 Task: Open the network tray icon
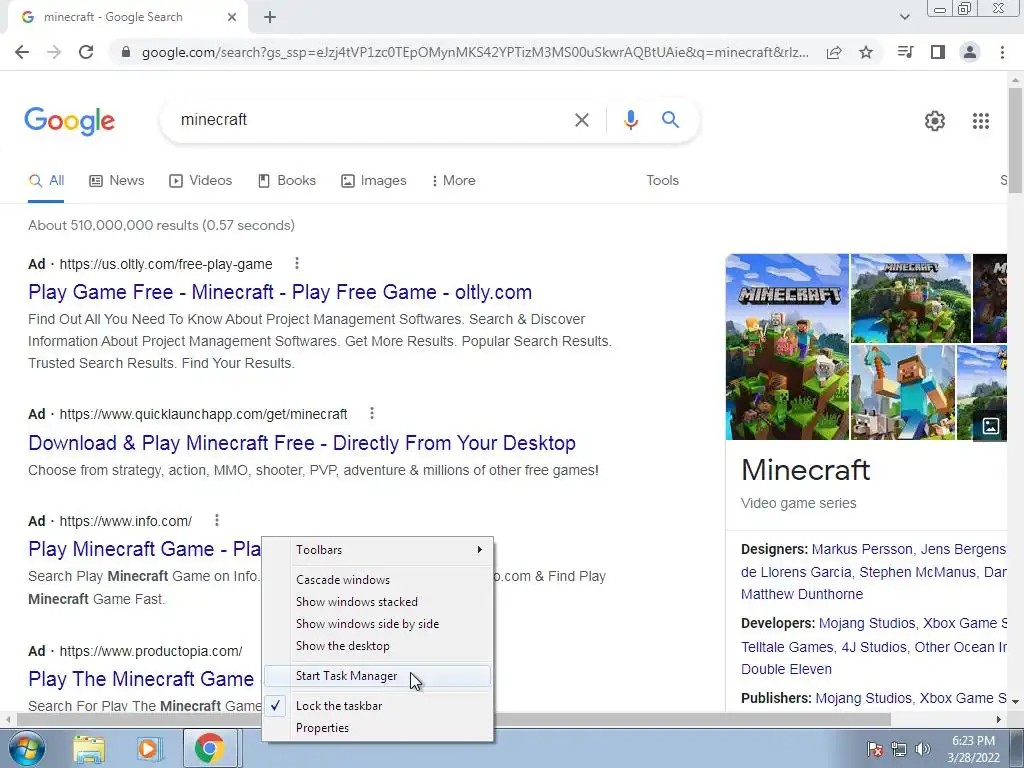coord(899,749)
